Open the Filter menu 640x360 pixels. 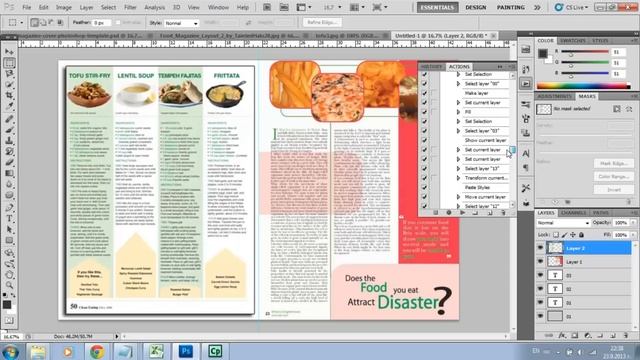click(130, 7)
